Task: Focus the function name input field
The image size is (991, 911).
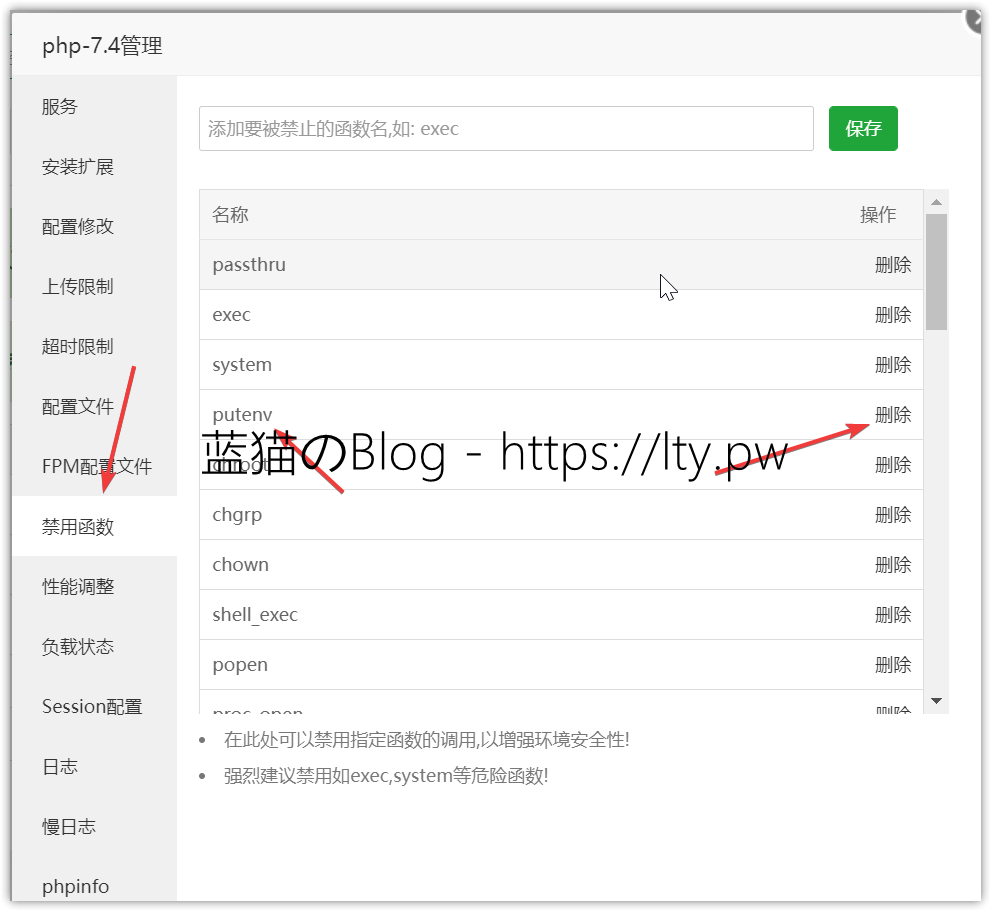Action: 506,129
